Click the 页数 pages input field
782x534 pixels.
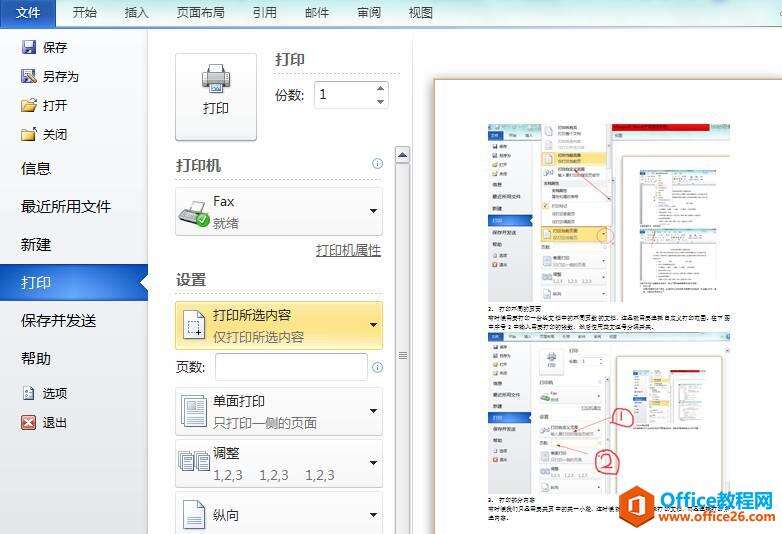tap(292, 367)
